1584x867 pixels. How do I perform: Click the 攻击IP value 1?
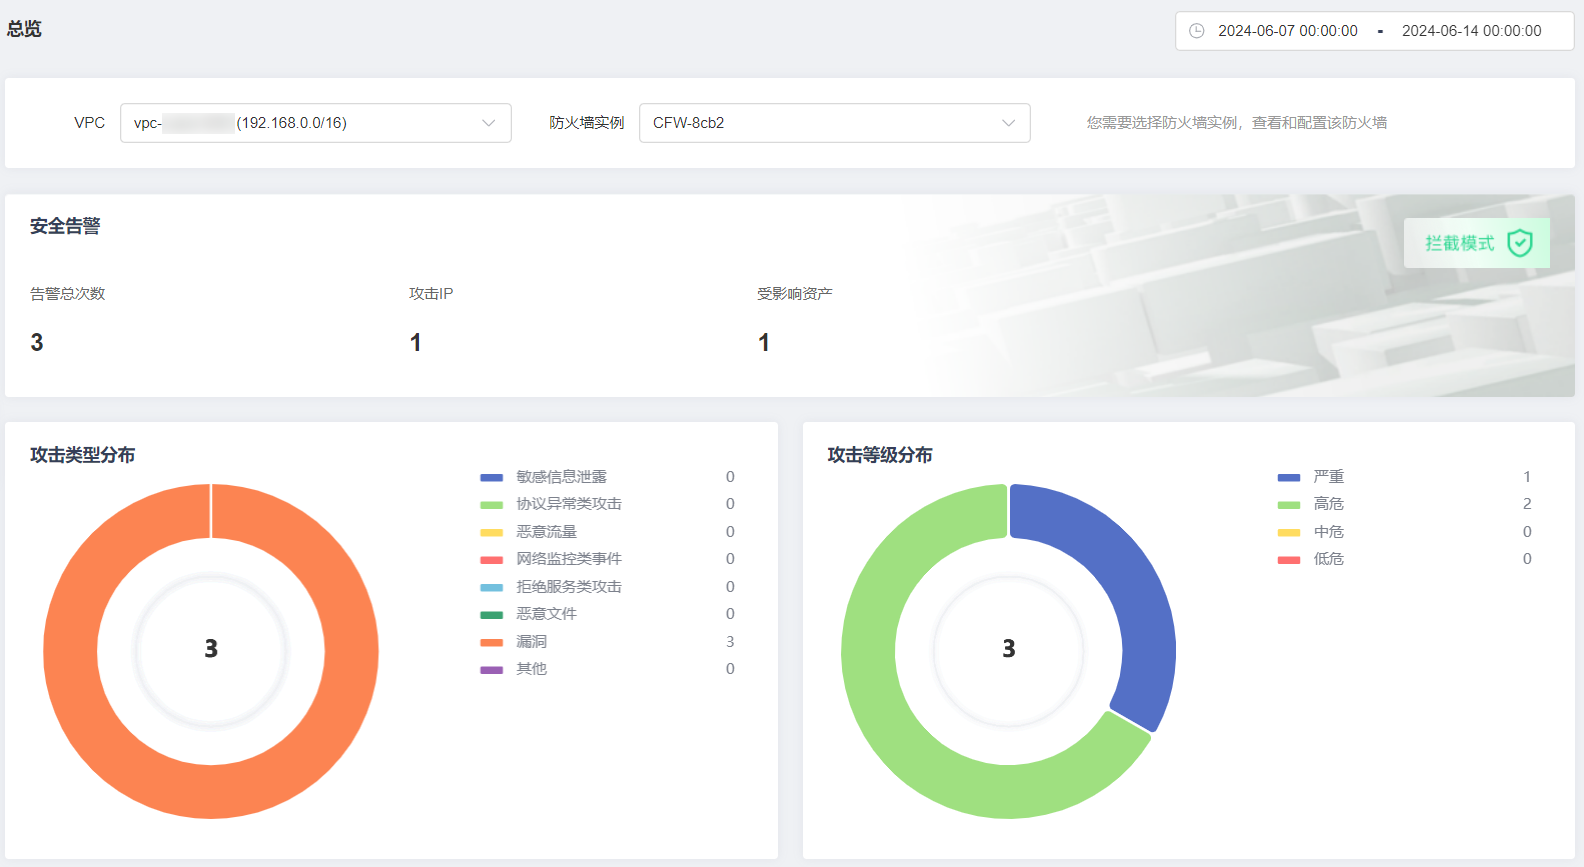click(416, 343)
